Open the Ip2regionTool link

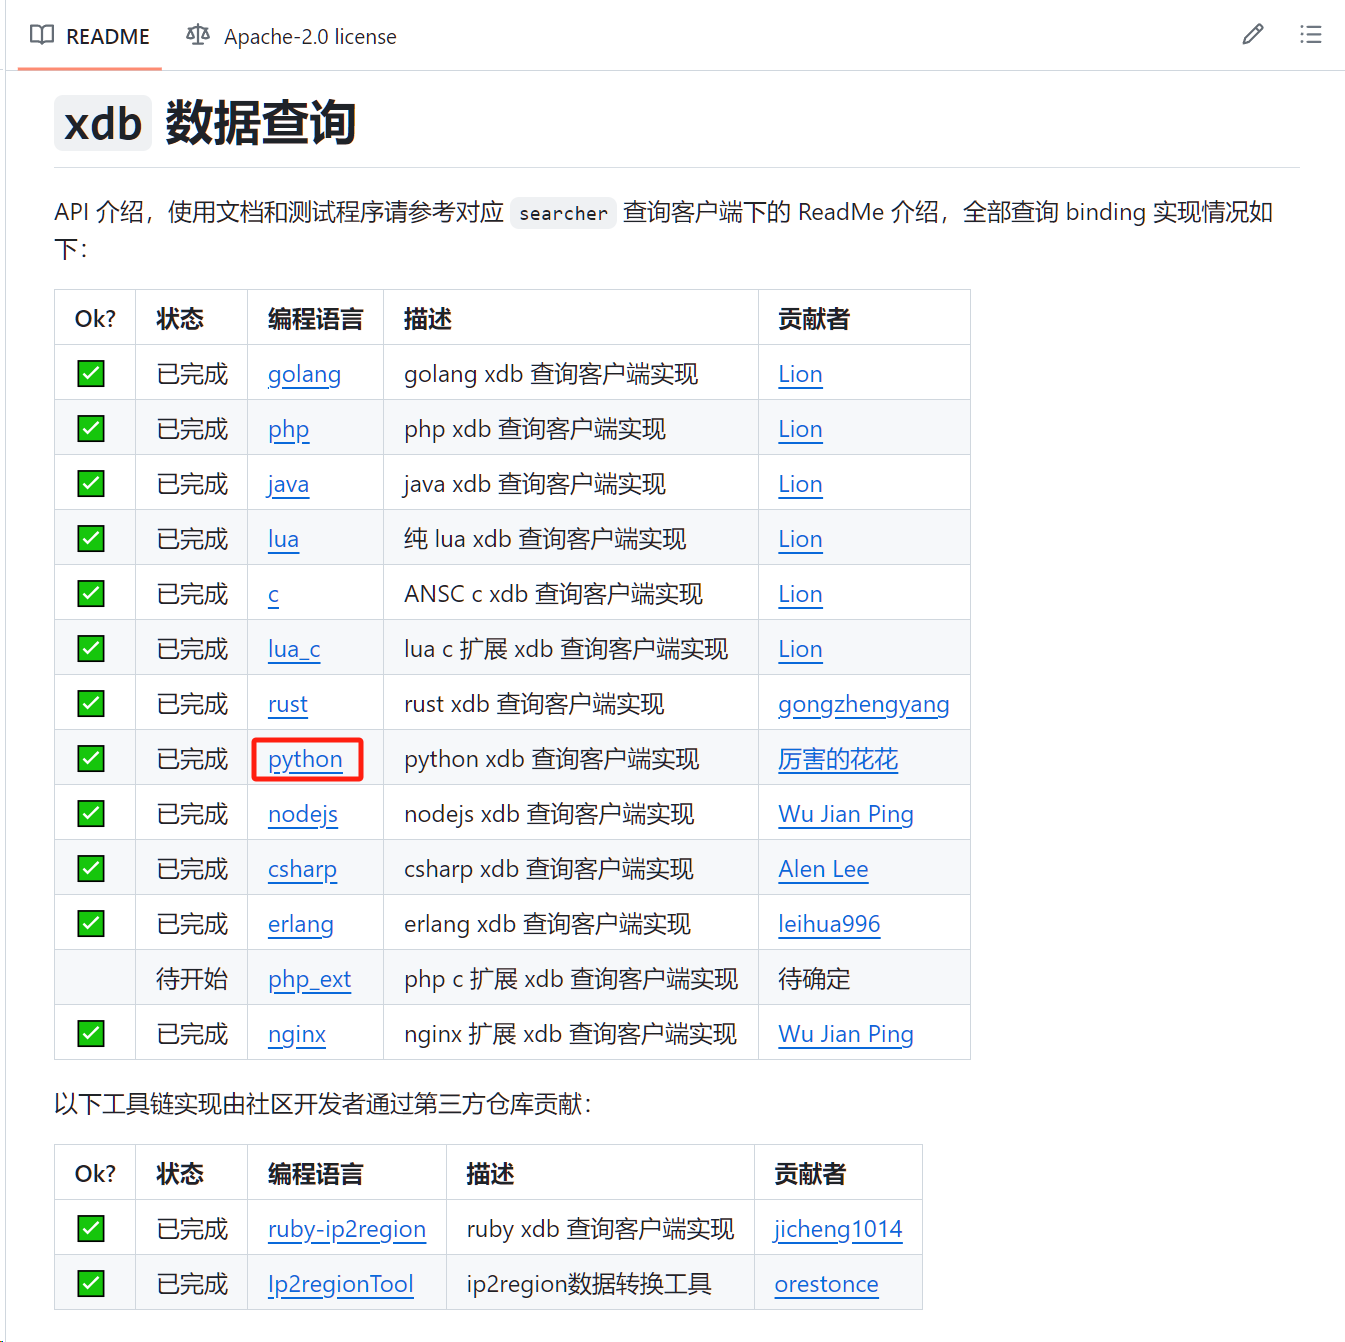click(341, 1284)
